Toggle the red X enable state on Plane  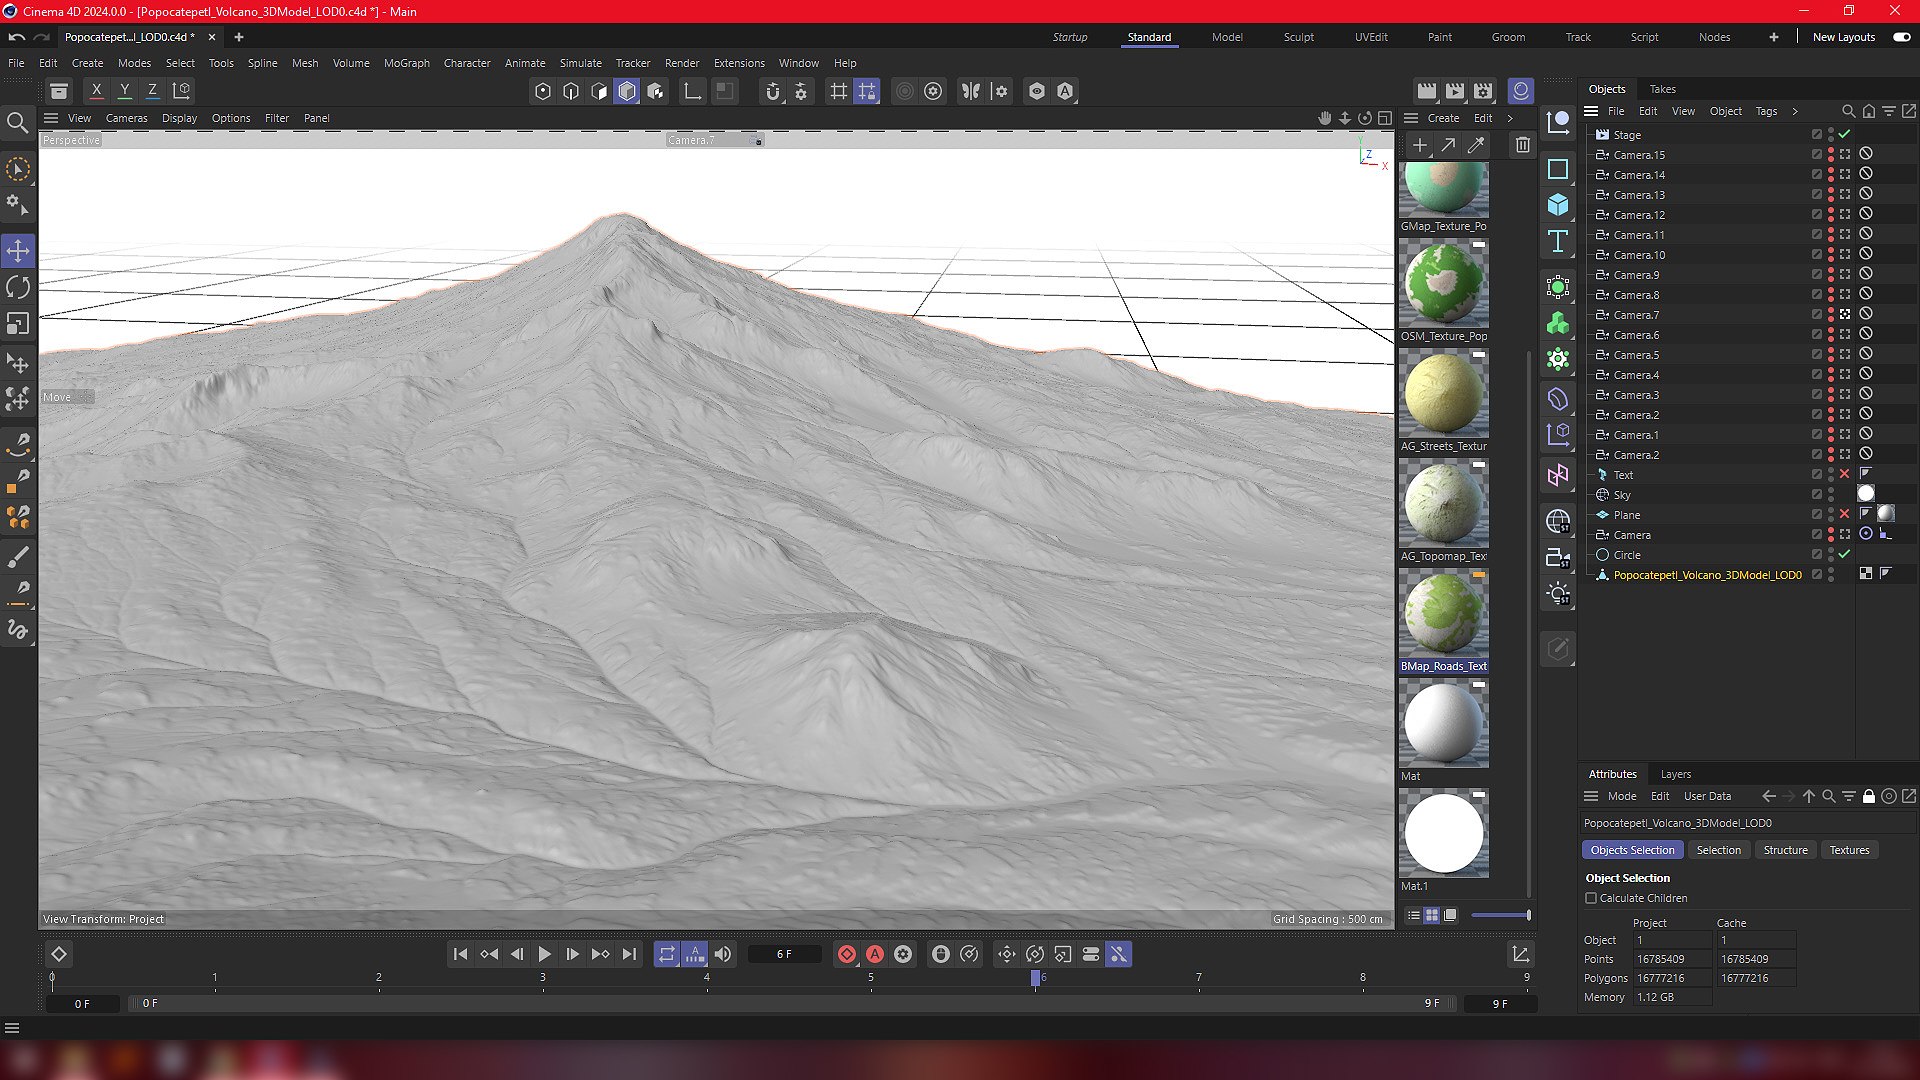(x=1845, y=515)
